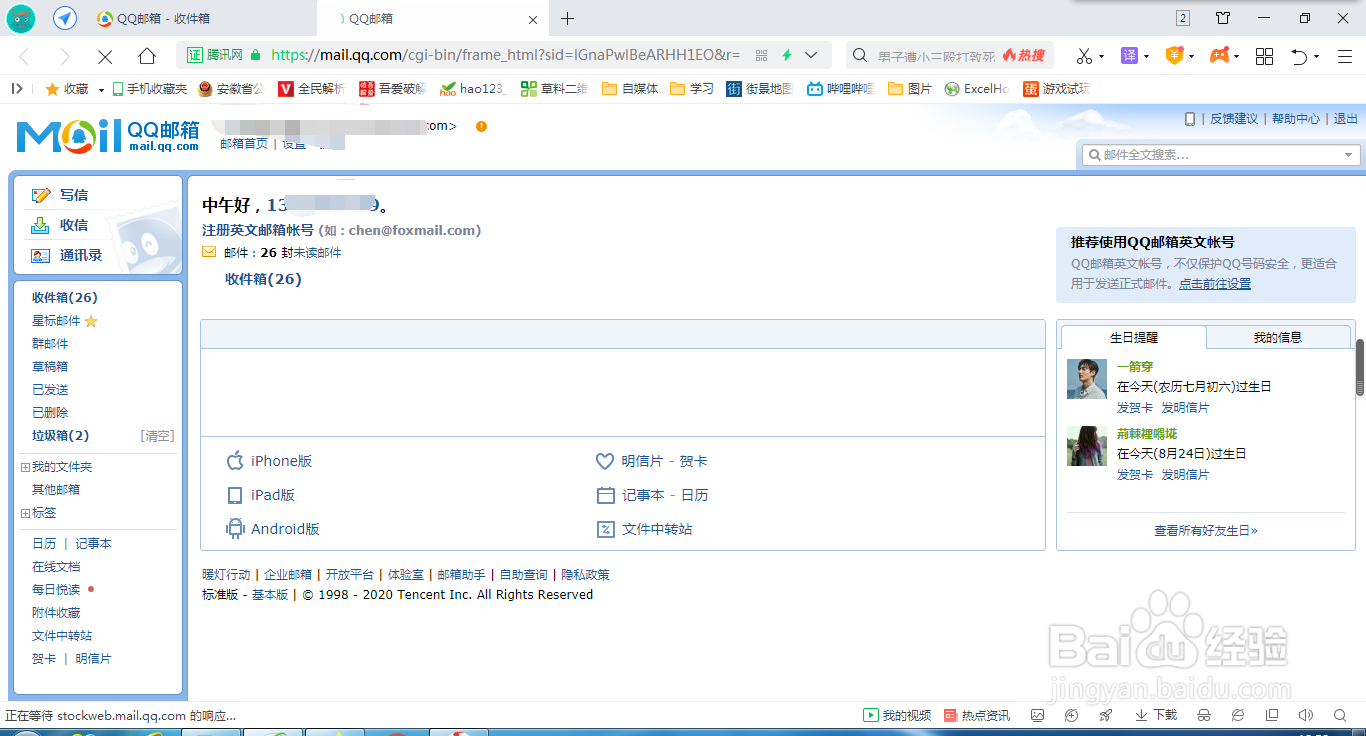Image resolution: width=1366 pixels, height=736 pixels.
Task: Expand the 我的文件夹 folder tree
Action: 25,467
